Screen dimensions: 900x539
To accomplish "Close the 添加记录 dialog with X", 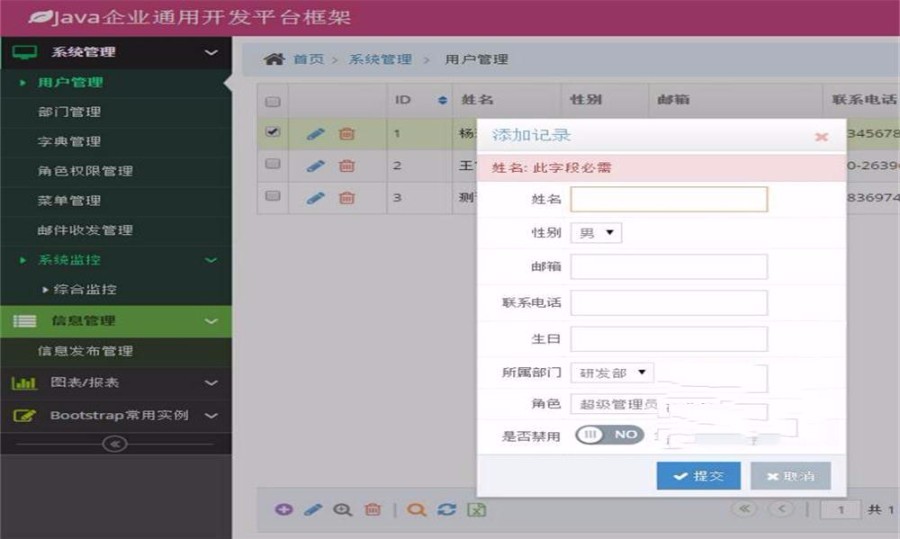I will [x=821, y=137].
